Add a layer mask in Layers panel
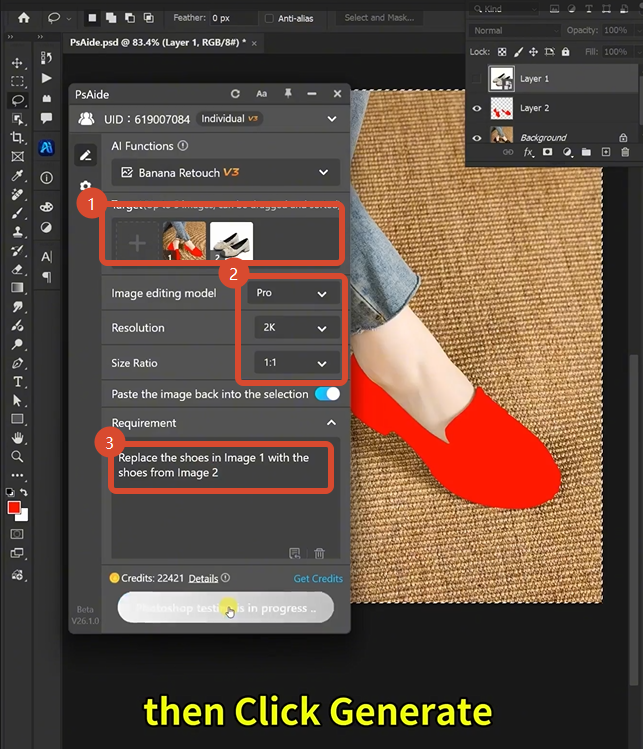 pyautogui.click(x=547, y=152)
